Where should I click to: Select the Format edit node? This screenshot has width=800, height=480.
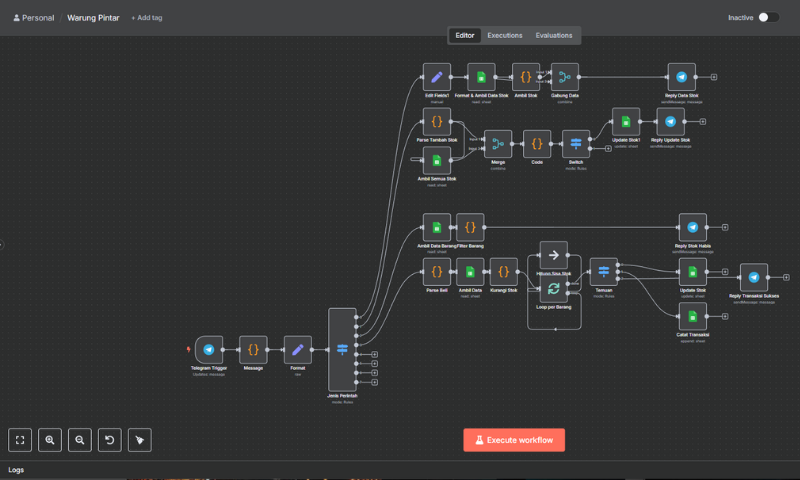click(x=297, y=349)
